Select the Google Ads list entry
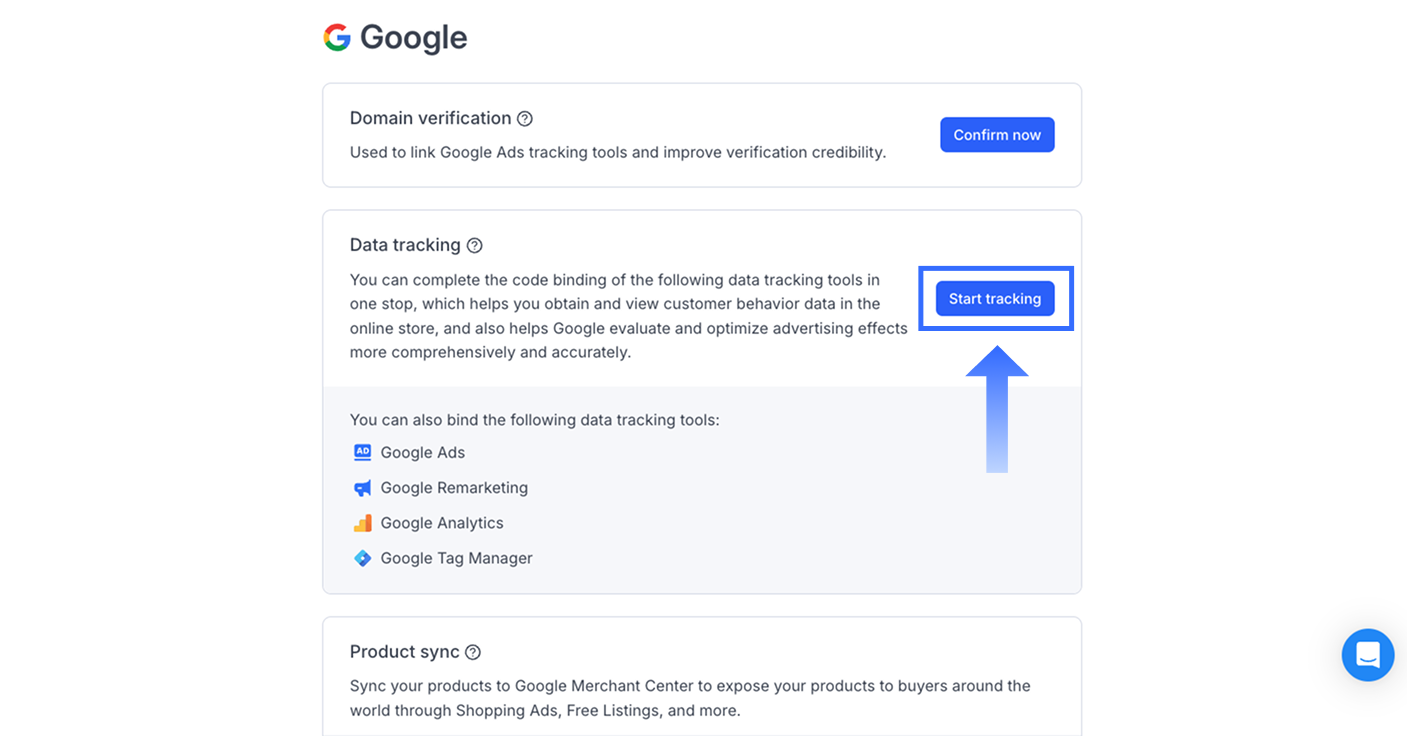Screen dimensions: 1407x737 click(423, 453)
